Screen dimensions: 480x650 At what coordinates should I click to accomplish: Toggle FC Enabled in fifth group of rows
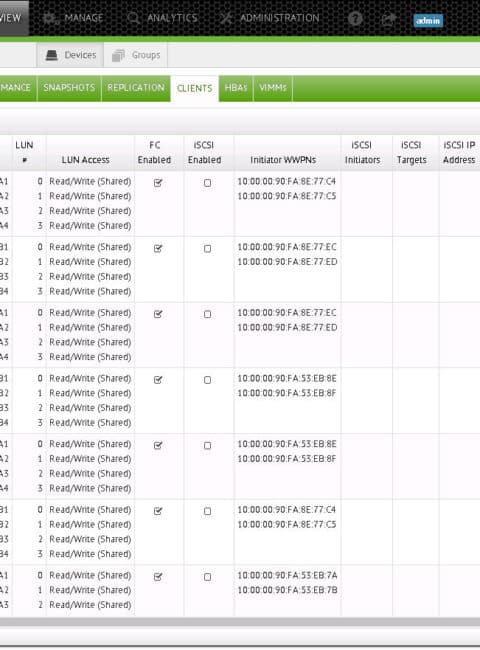click(158, 445)
